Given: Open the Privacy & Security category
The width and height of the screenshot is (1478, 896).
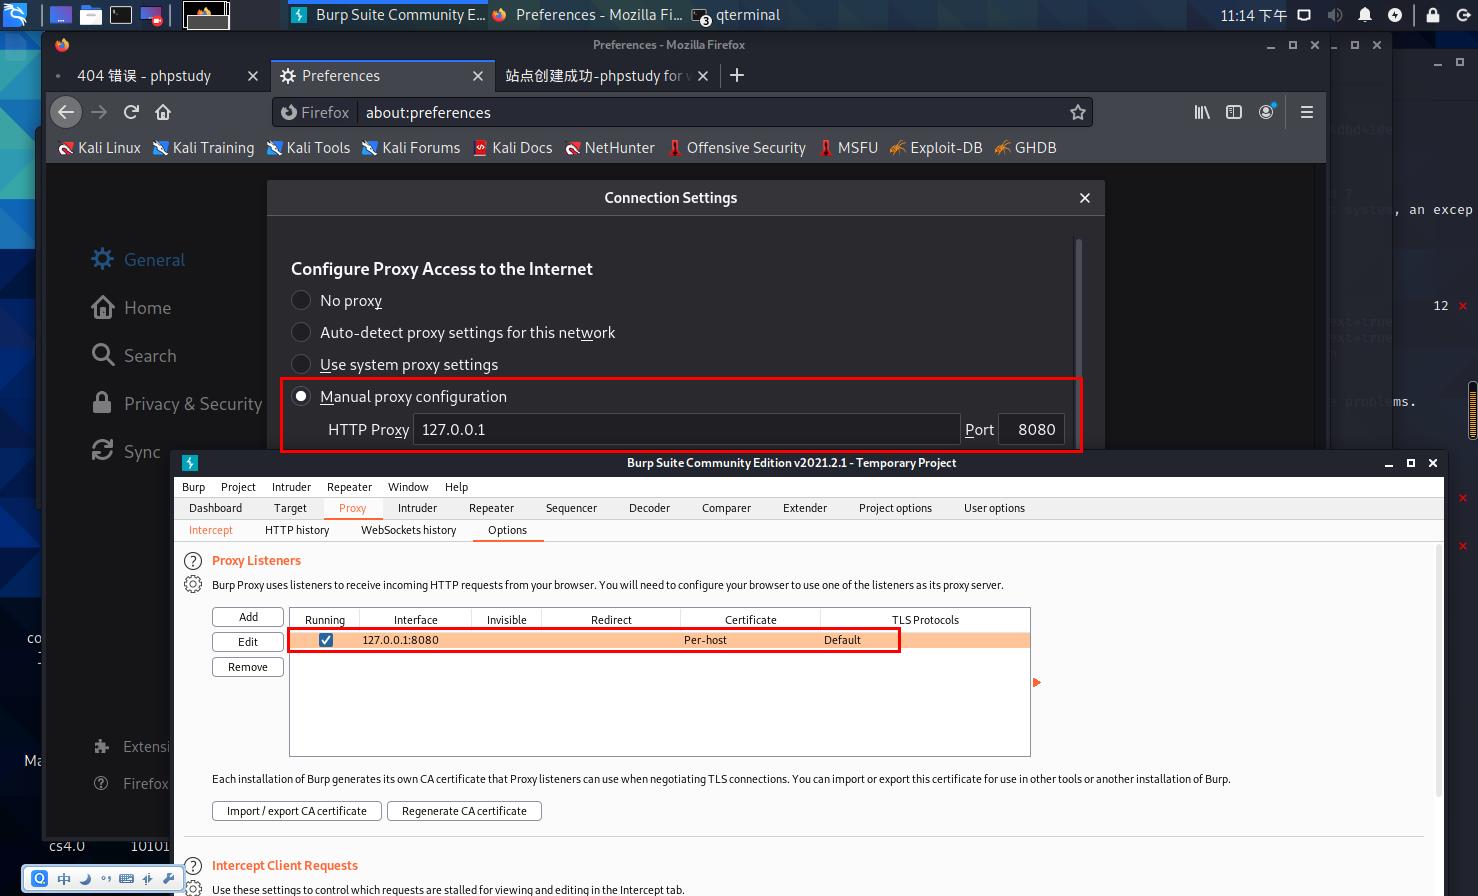Looking at the screenshot, I should [177, 403].
